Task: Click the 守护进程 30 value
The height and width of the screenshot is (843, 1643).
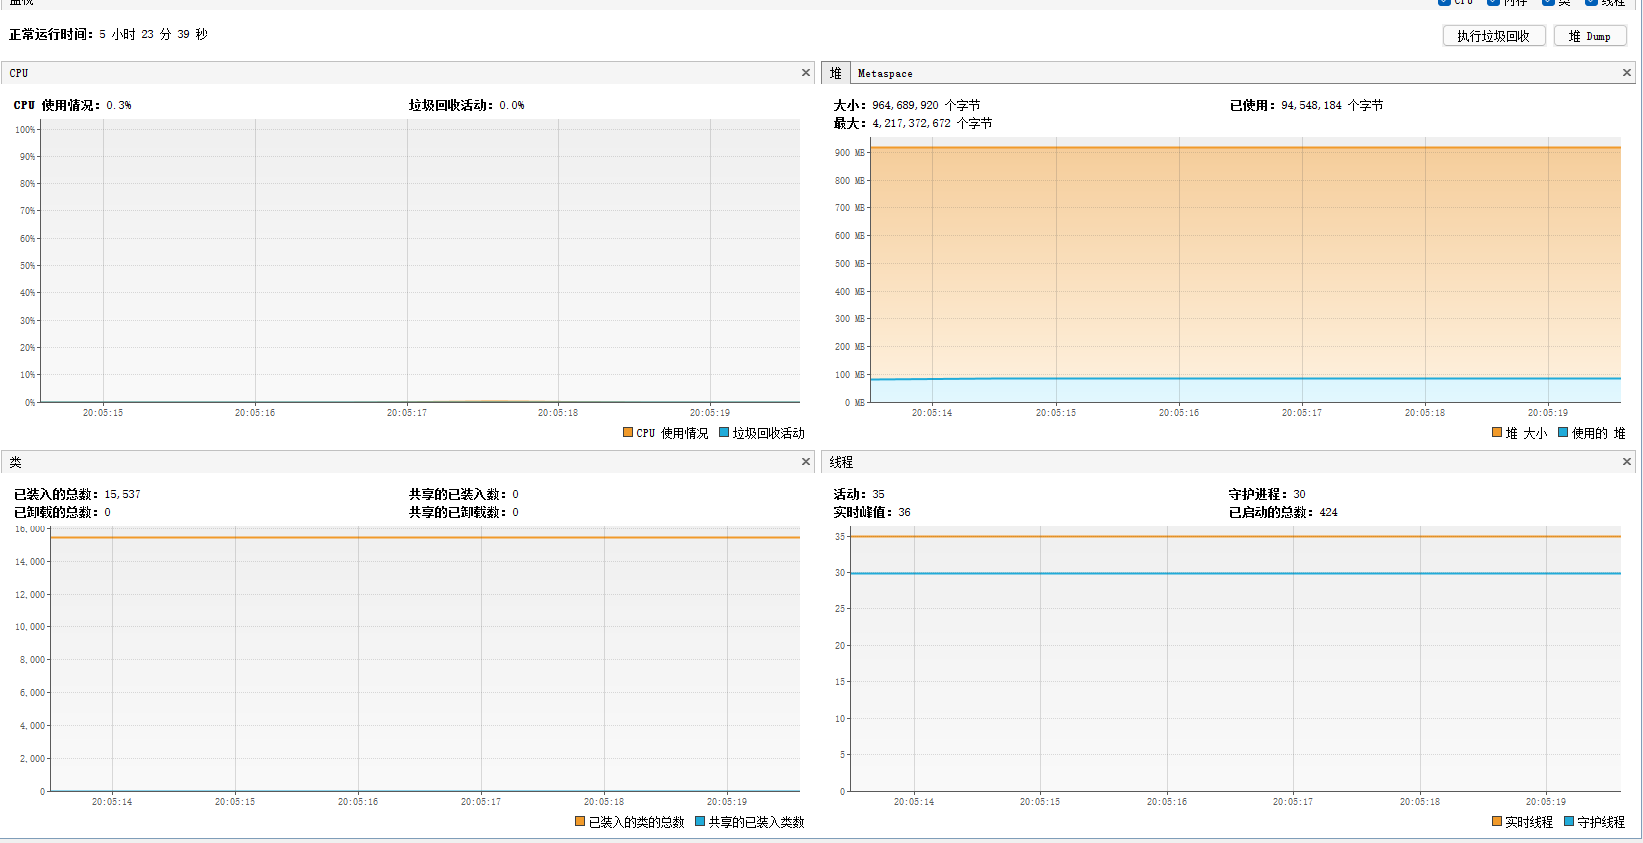Action: [1299, 494]
